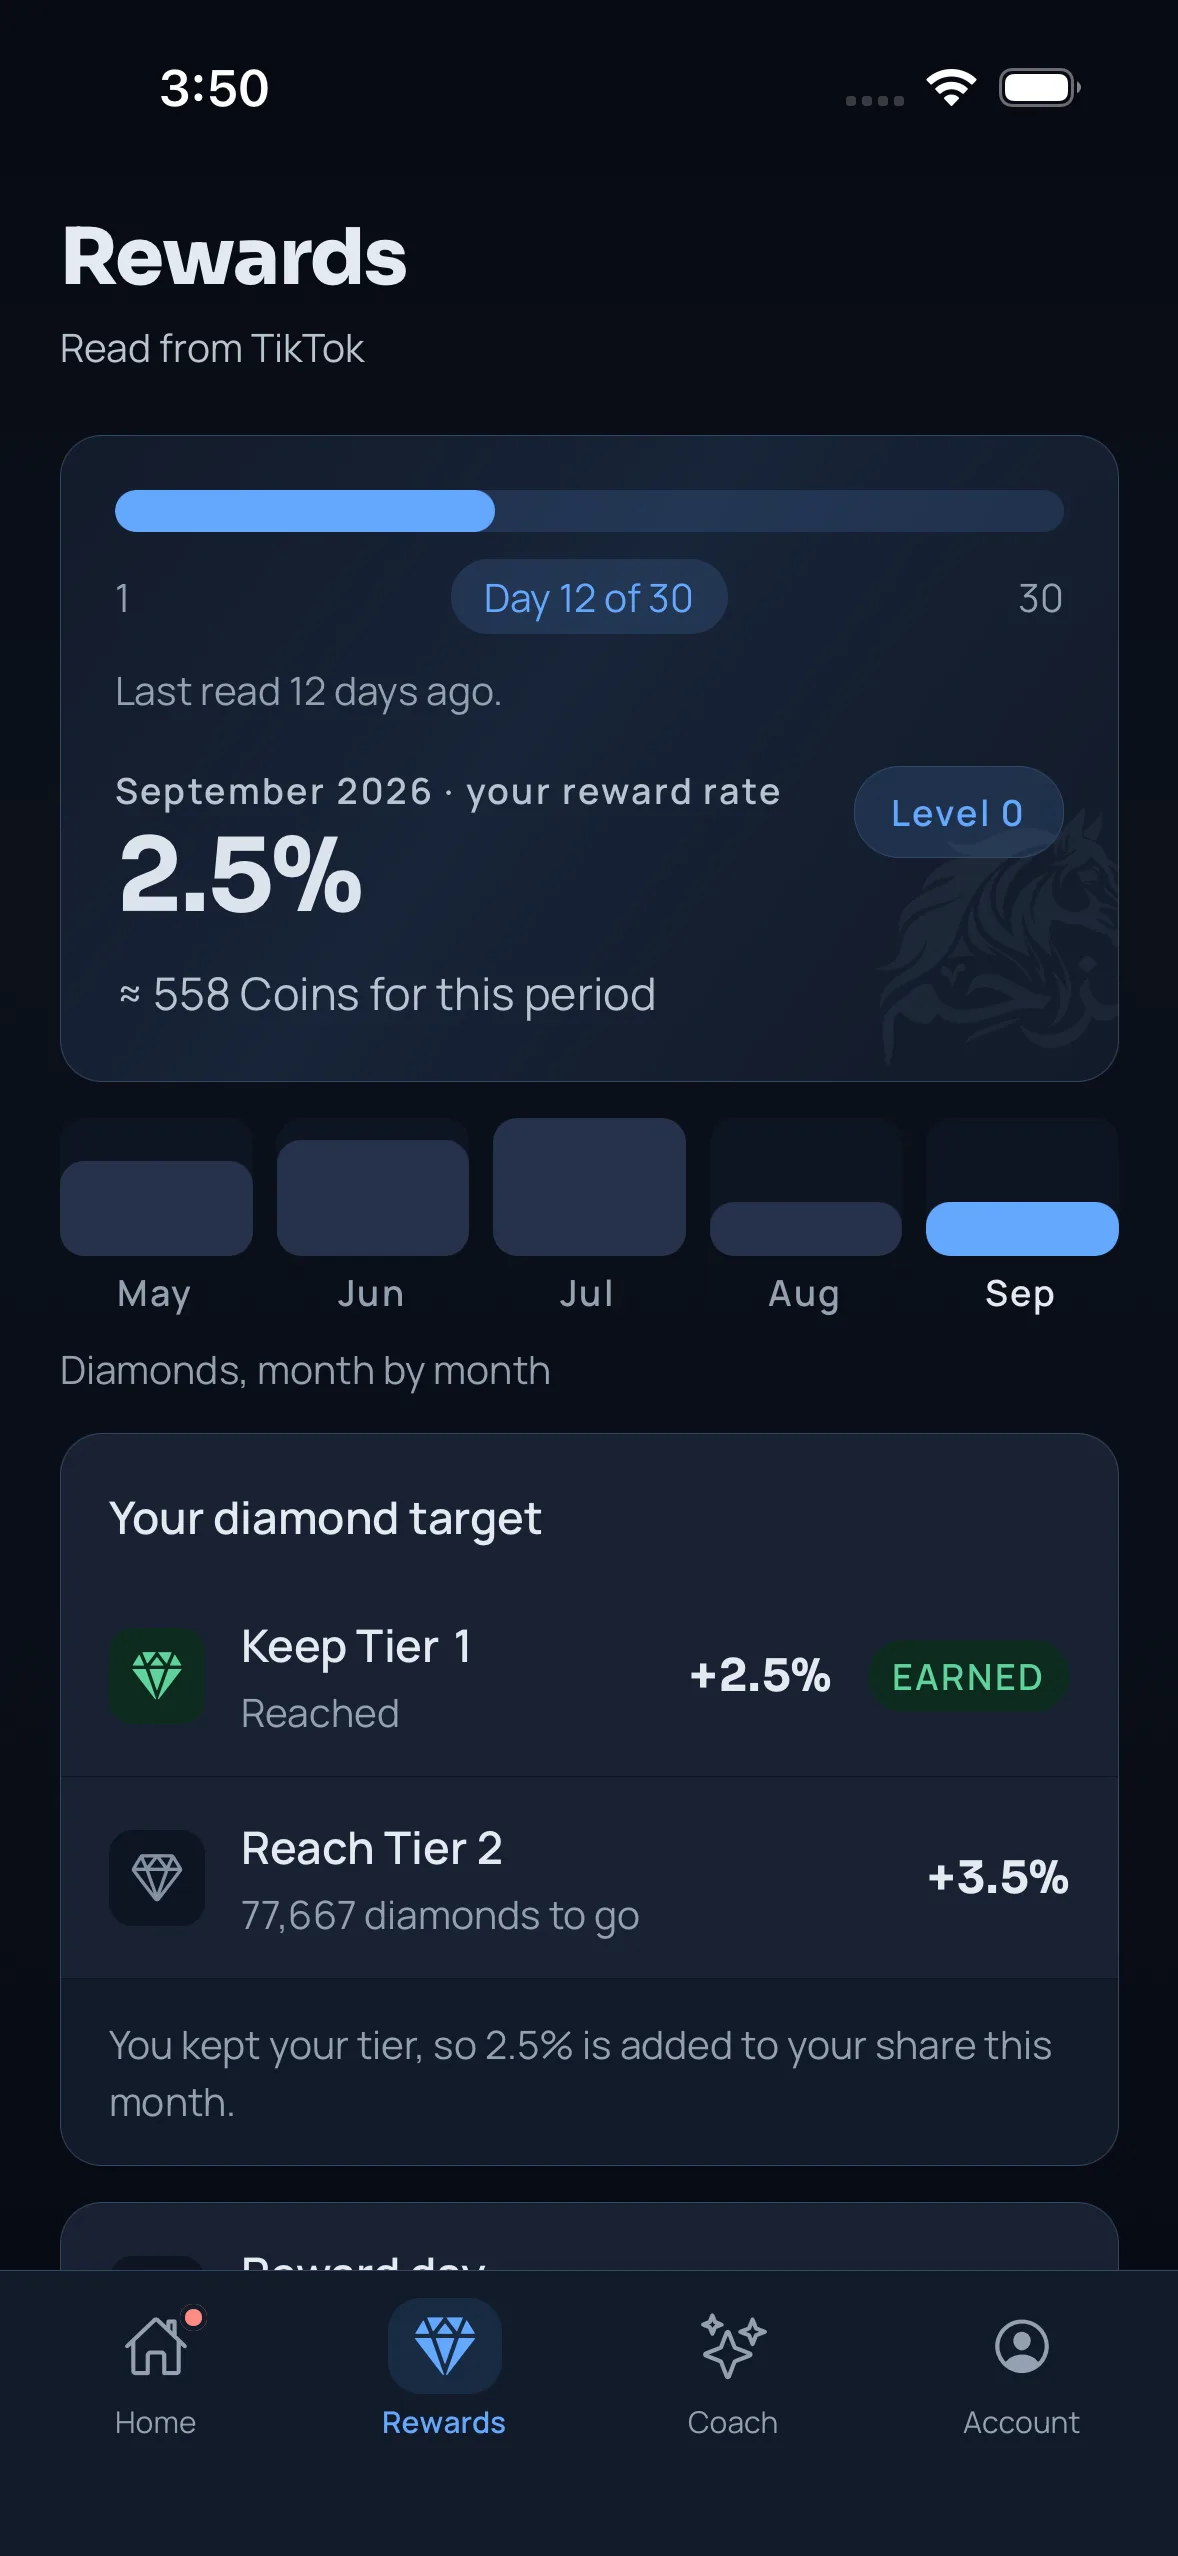The width and height of the screenshot is (1178, 2556).
Task: Tap the gray diamond icon beside Reach Tier 2
Action: [x=157, y=1878]
